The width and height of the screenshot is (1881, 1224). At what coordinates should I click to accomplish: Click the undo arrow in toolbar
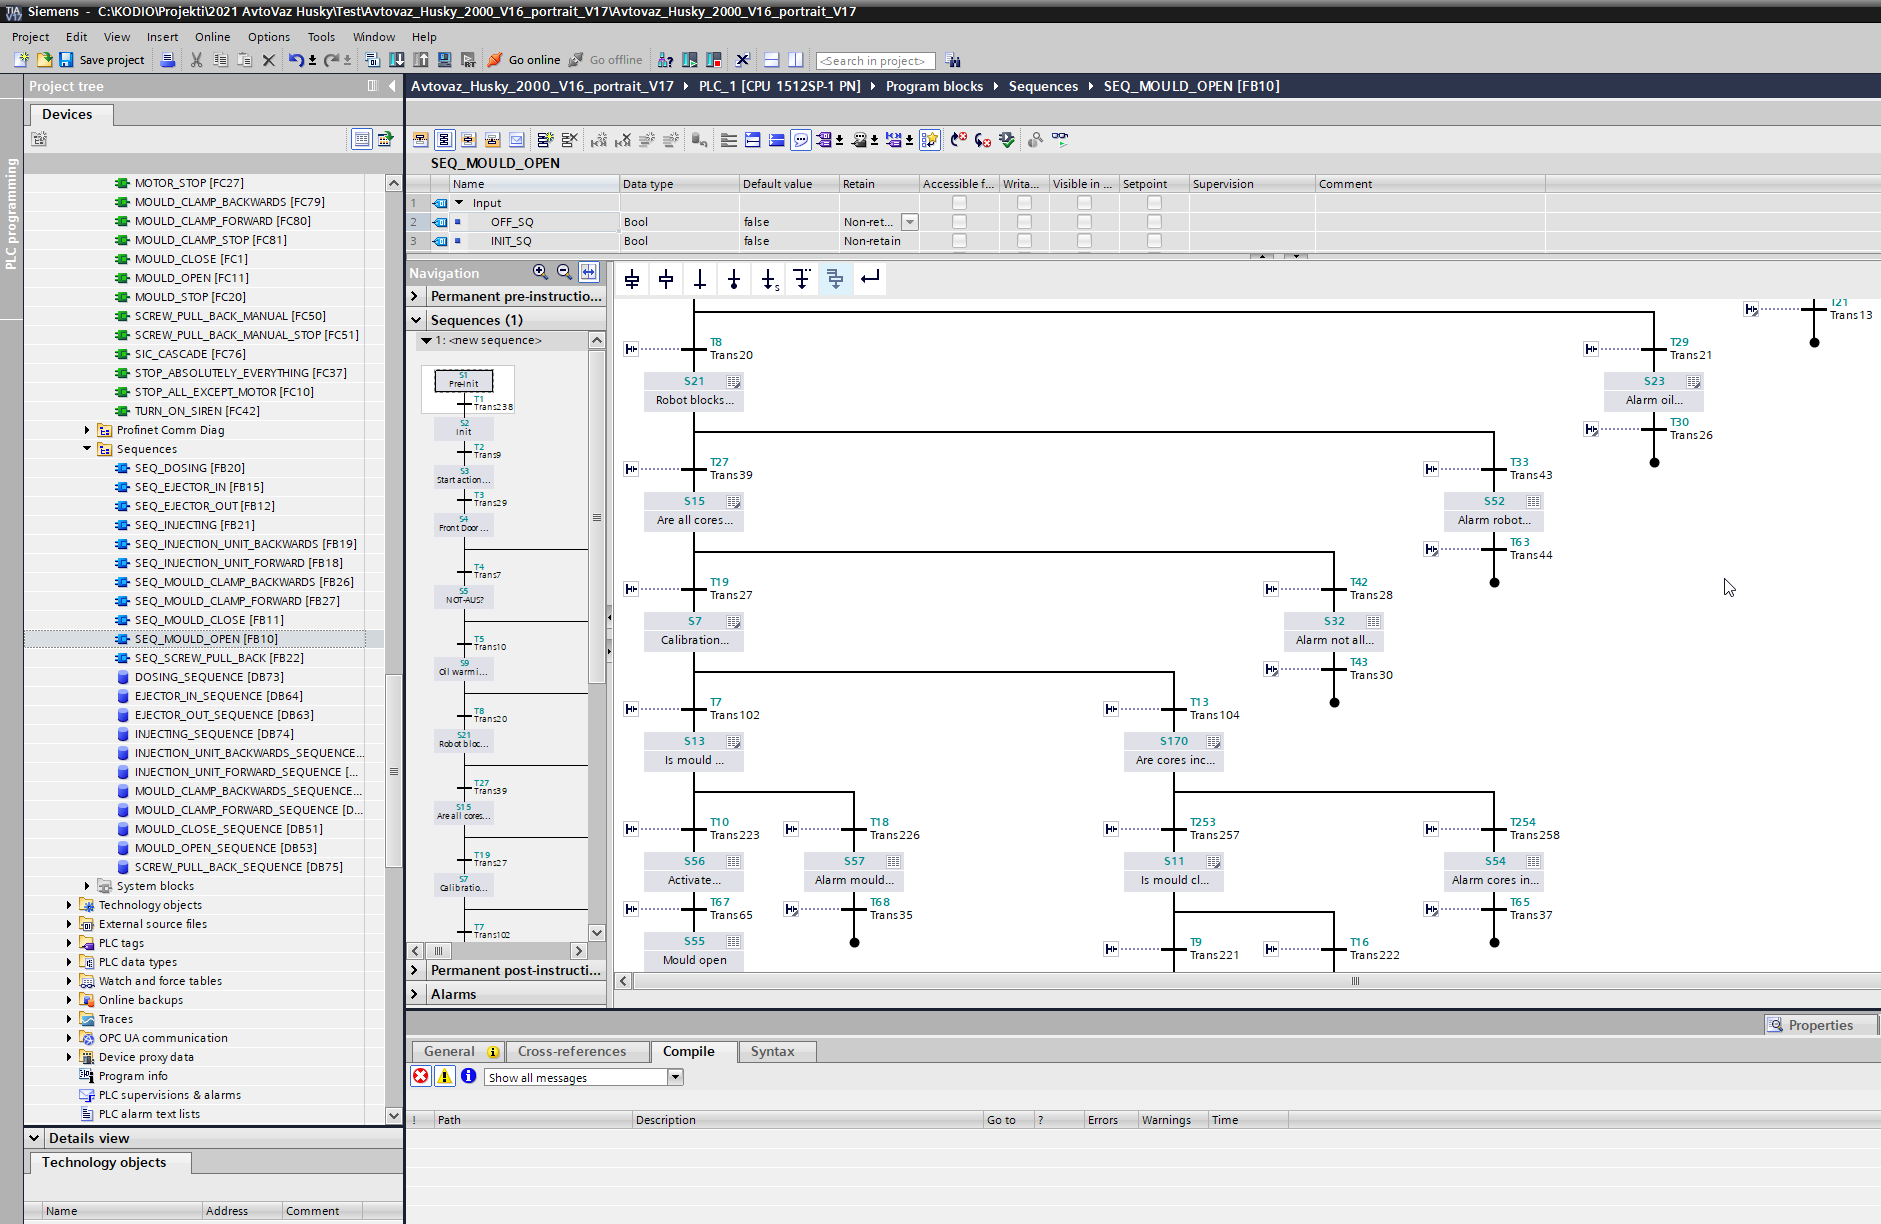pos(296,60)
